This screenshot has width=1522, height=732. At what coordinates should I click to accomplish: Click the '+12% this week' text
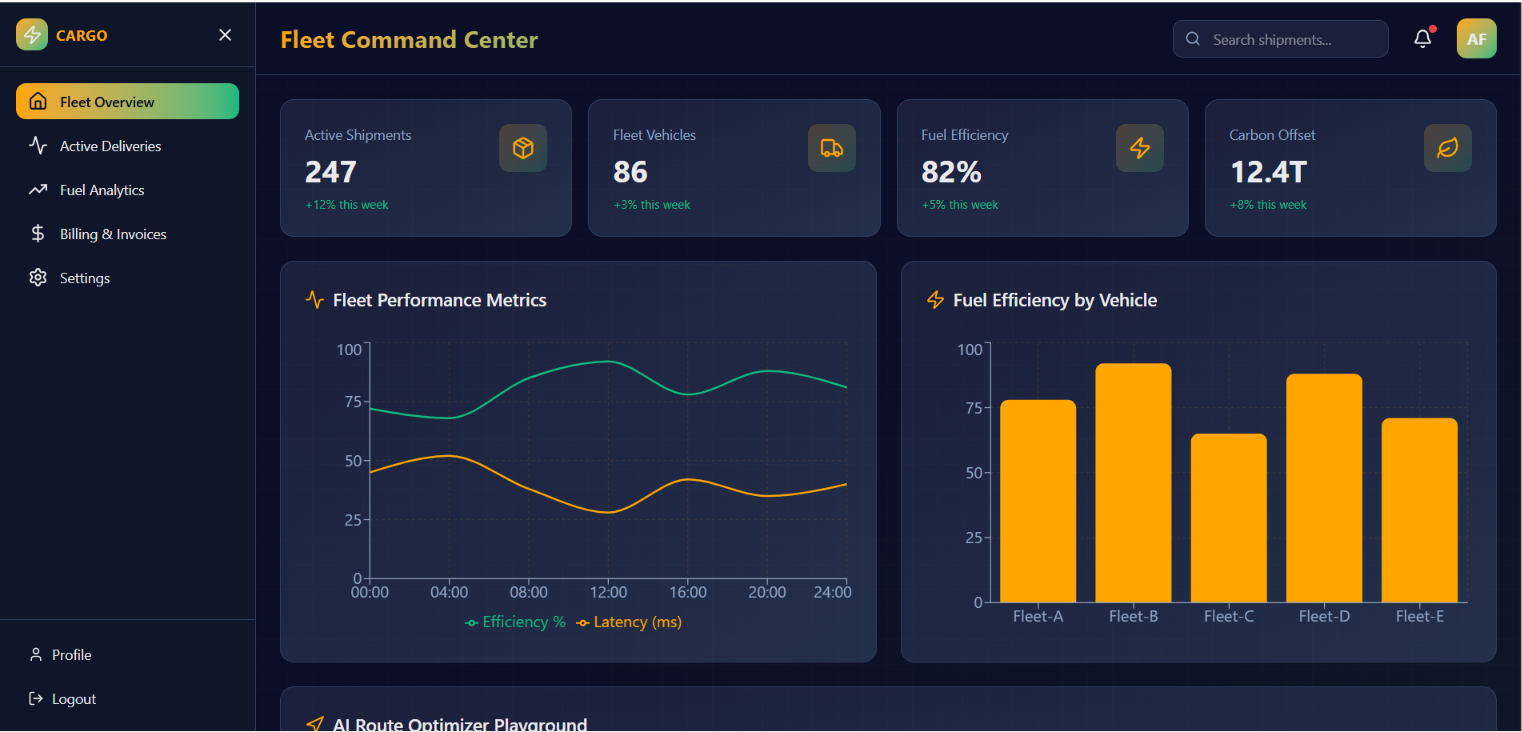point(346,204)
